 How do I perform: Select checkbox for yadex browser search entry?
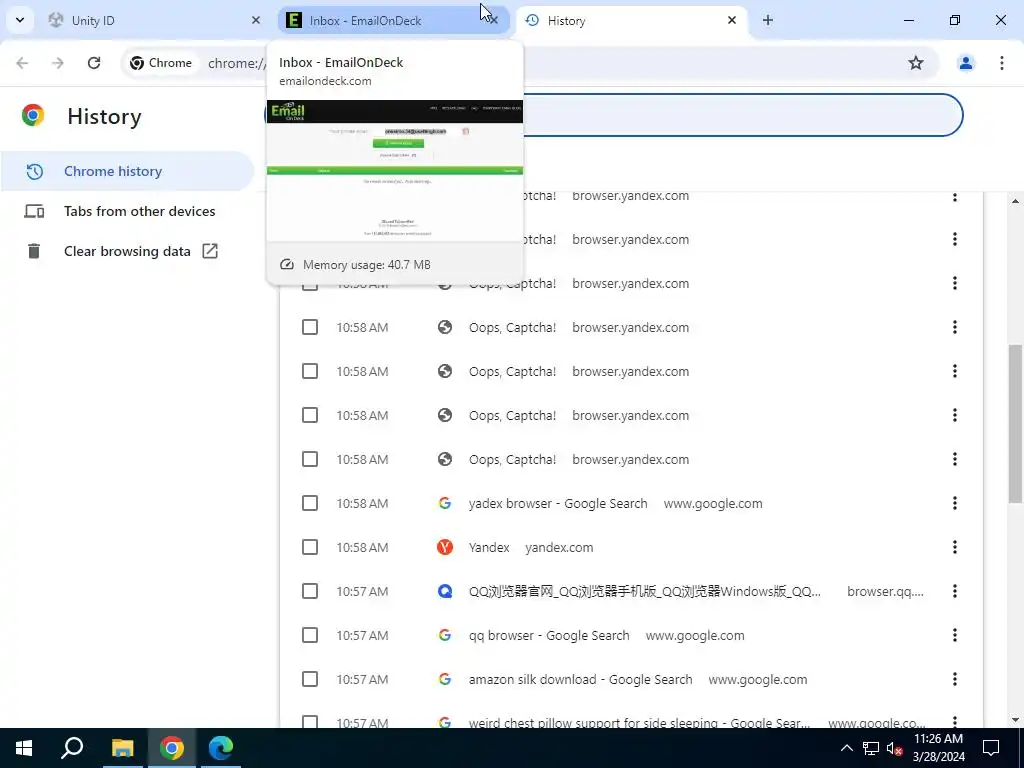(310, 503)
